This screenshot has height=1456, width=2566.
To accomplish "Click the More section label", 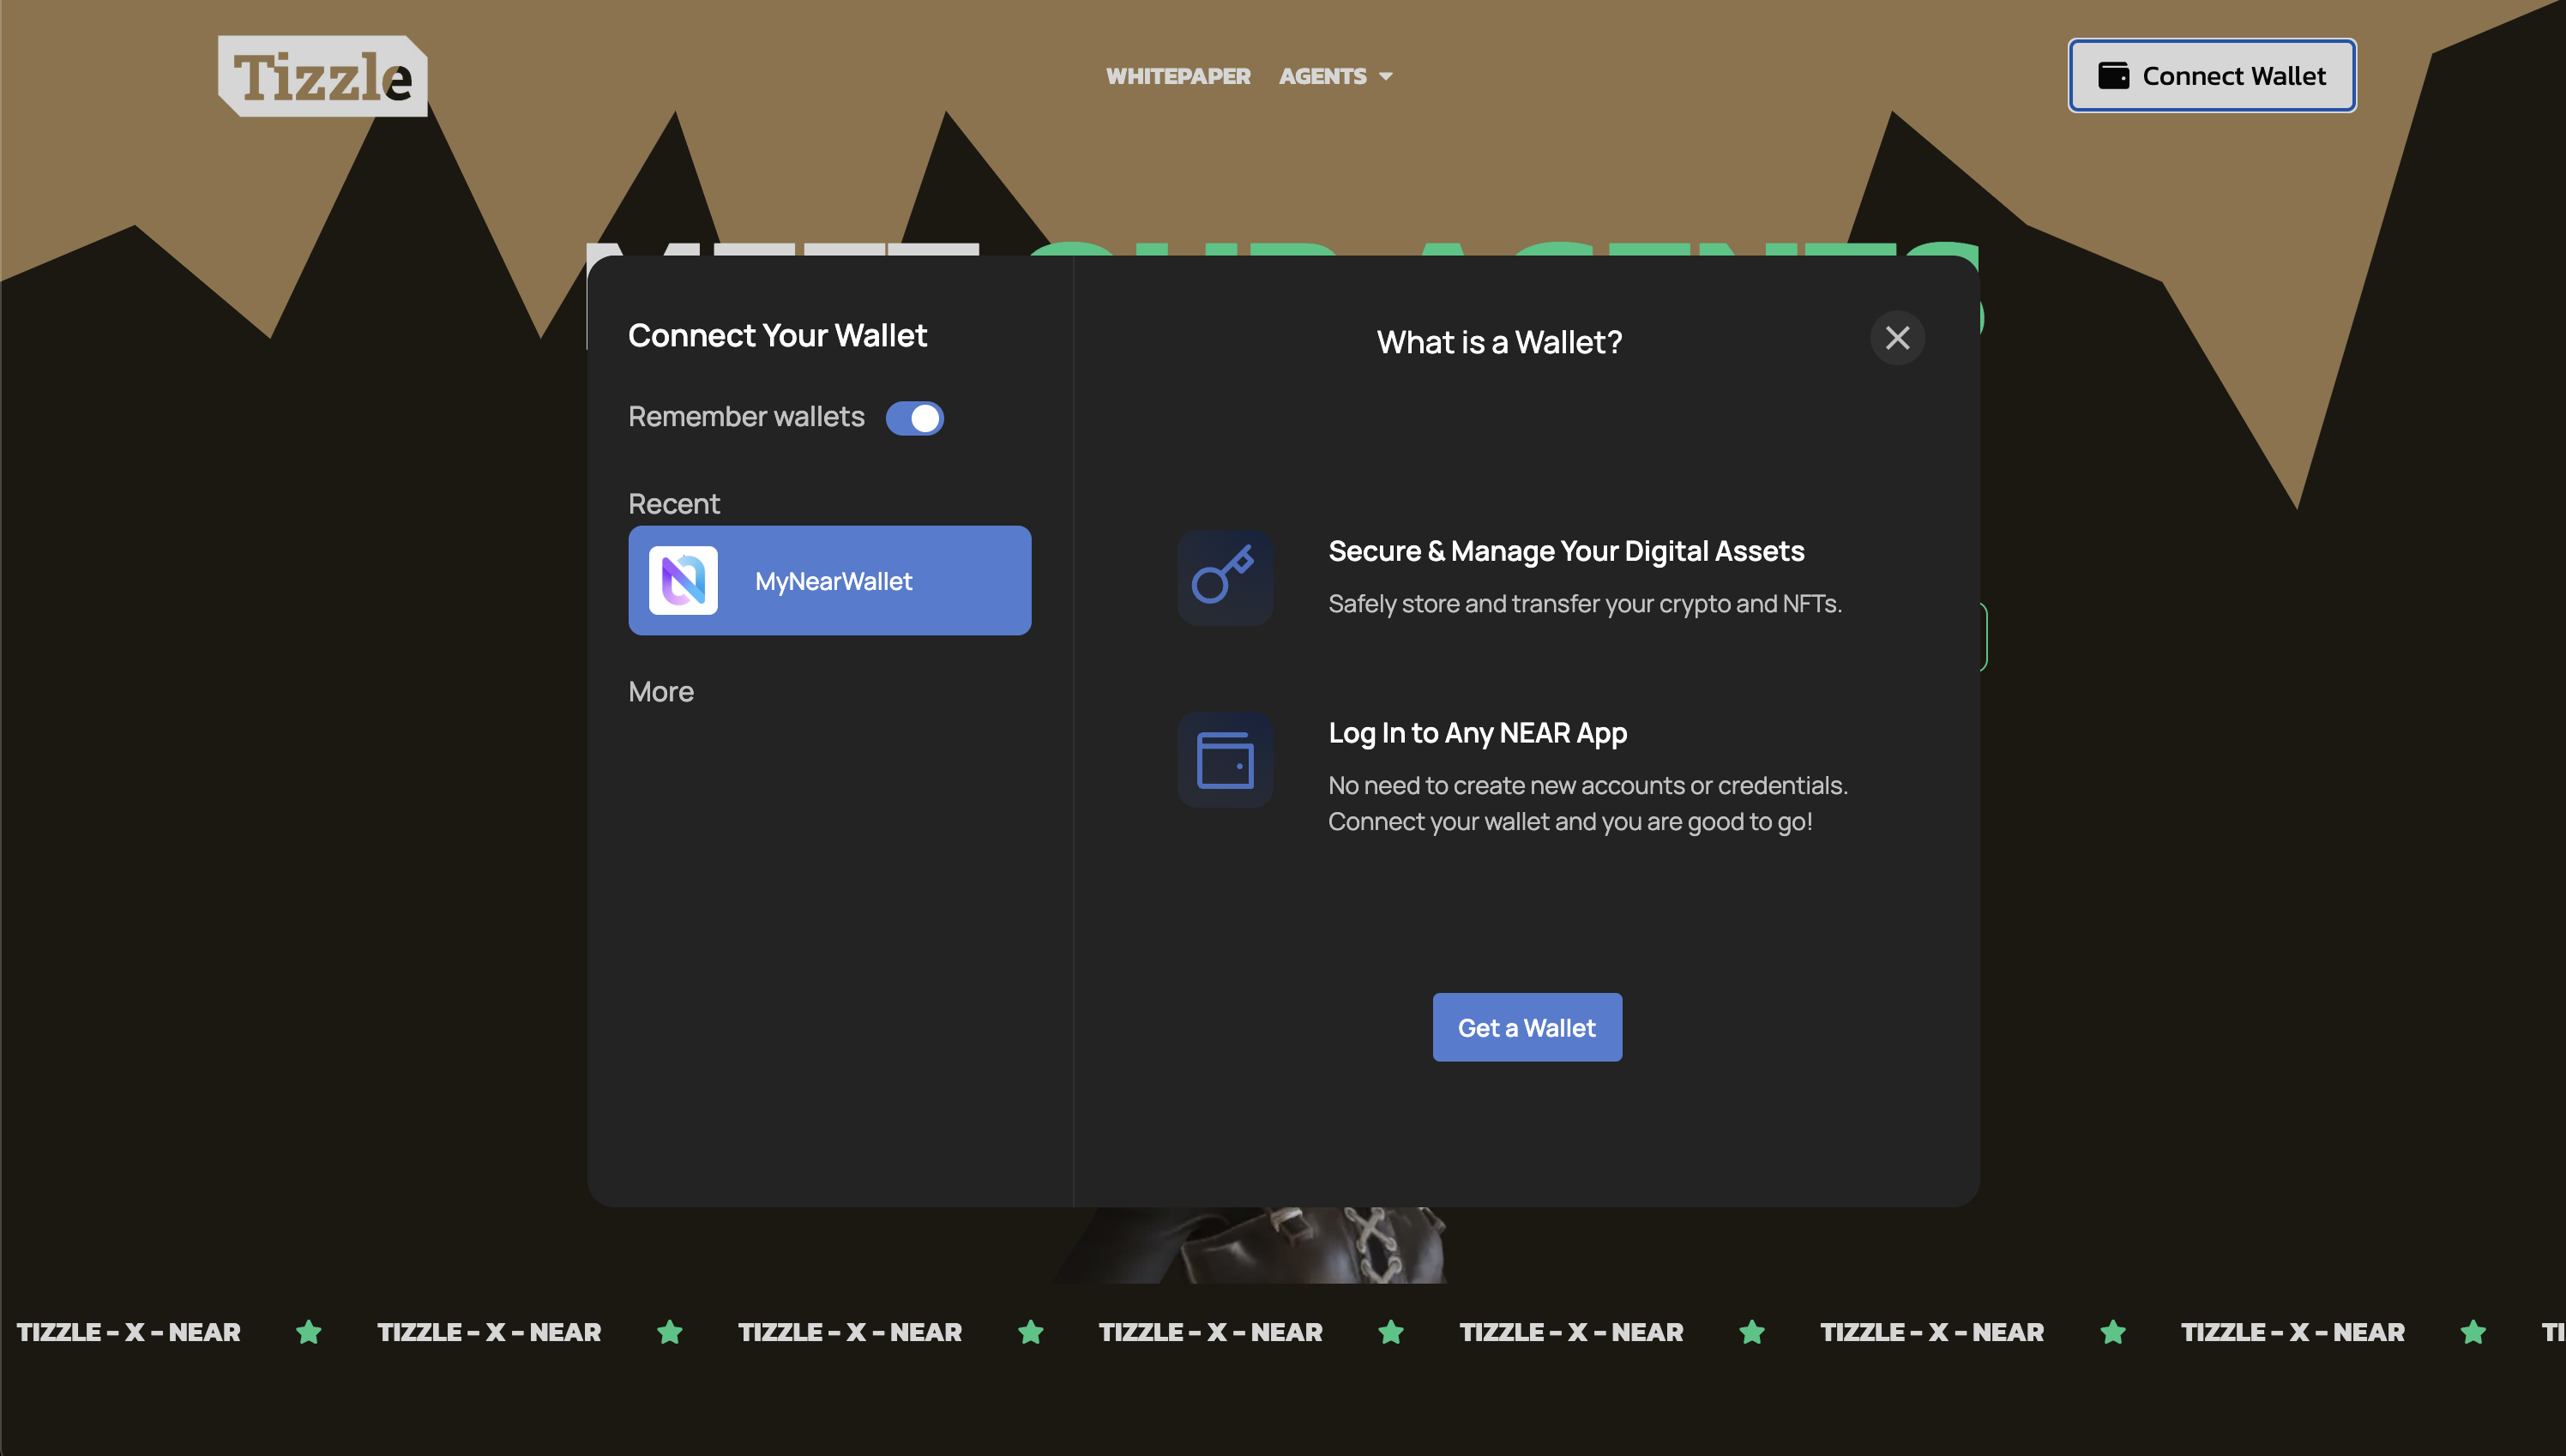I will 661,692.
